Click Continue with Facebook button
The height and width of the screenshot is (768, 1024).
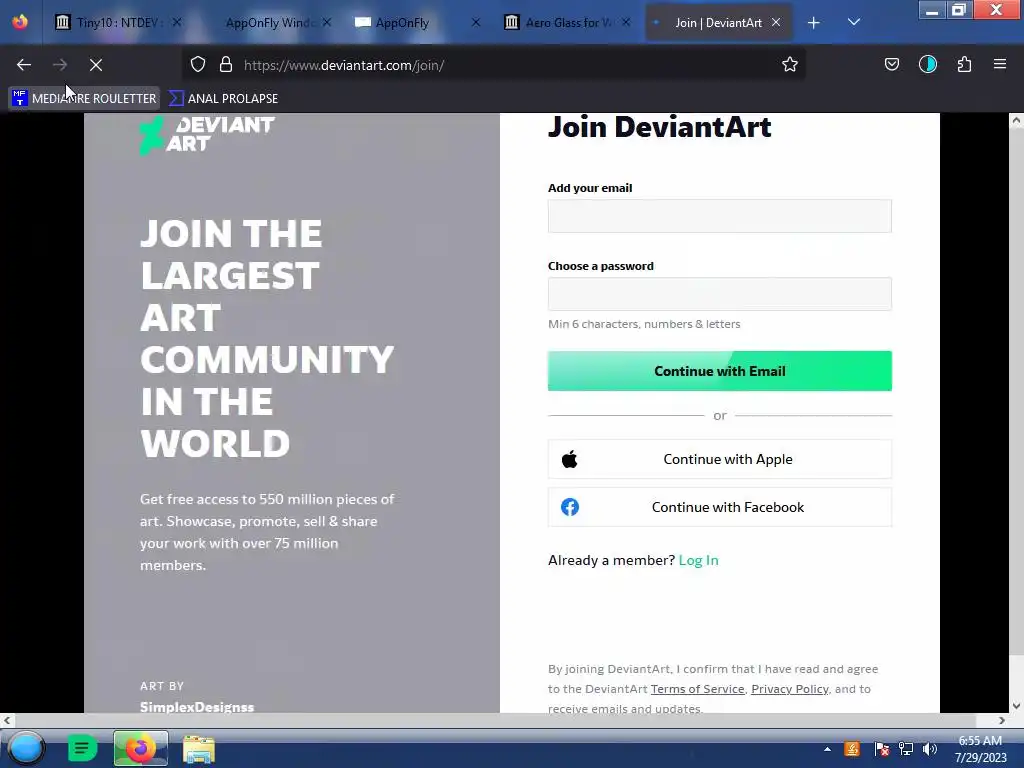pos(719,507)
